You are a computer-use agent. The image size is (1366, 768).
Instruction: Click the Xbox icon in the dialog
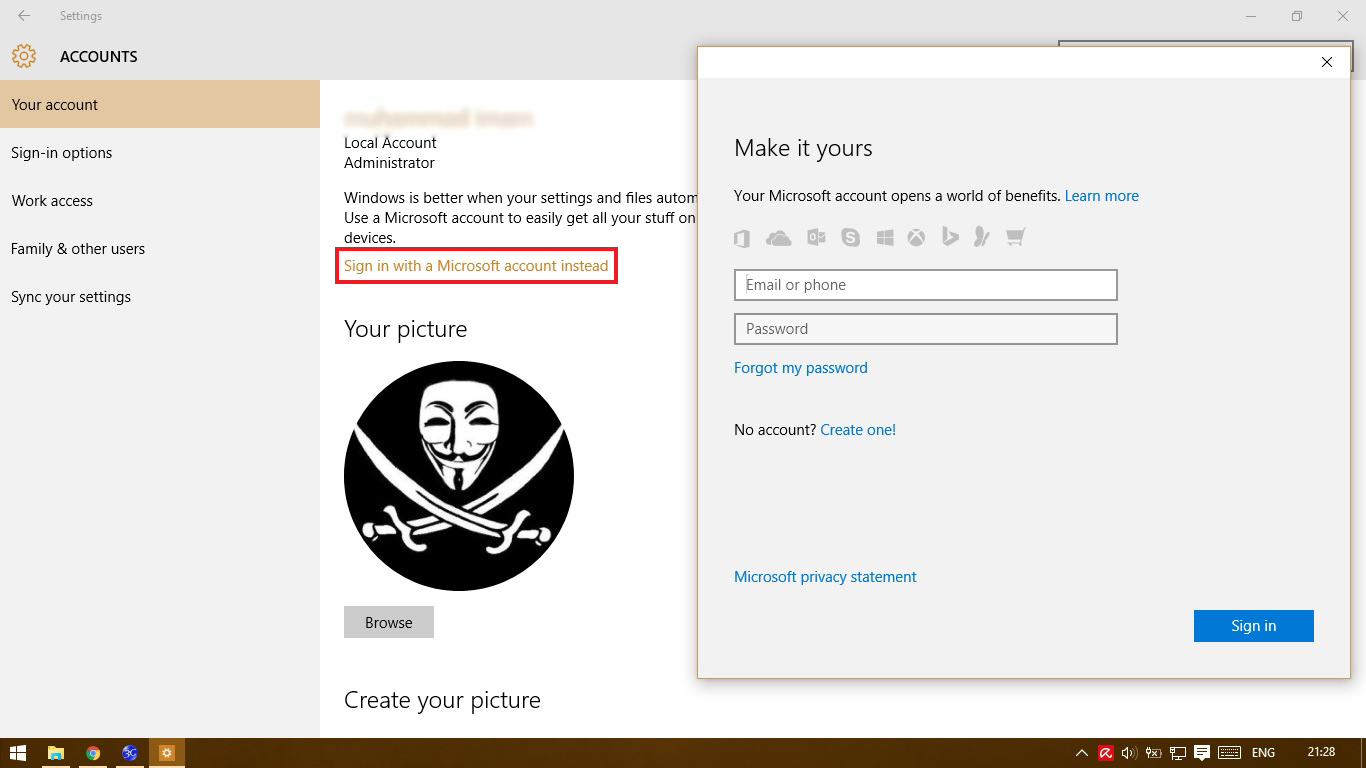917,237
